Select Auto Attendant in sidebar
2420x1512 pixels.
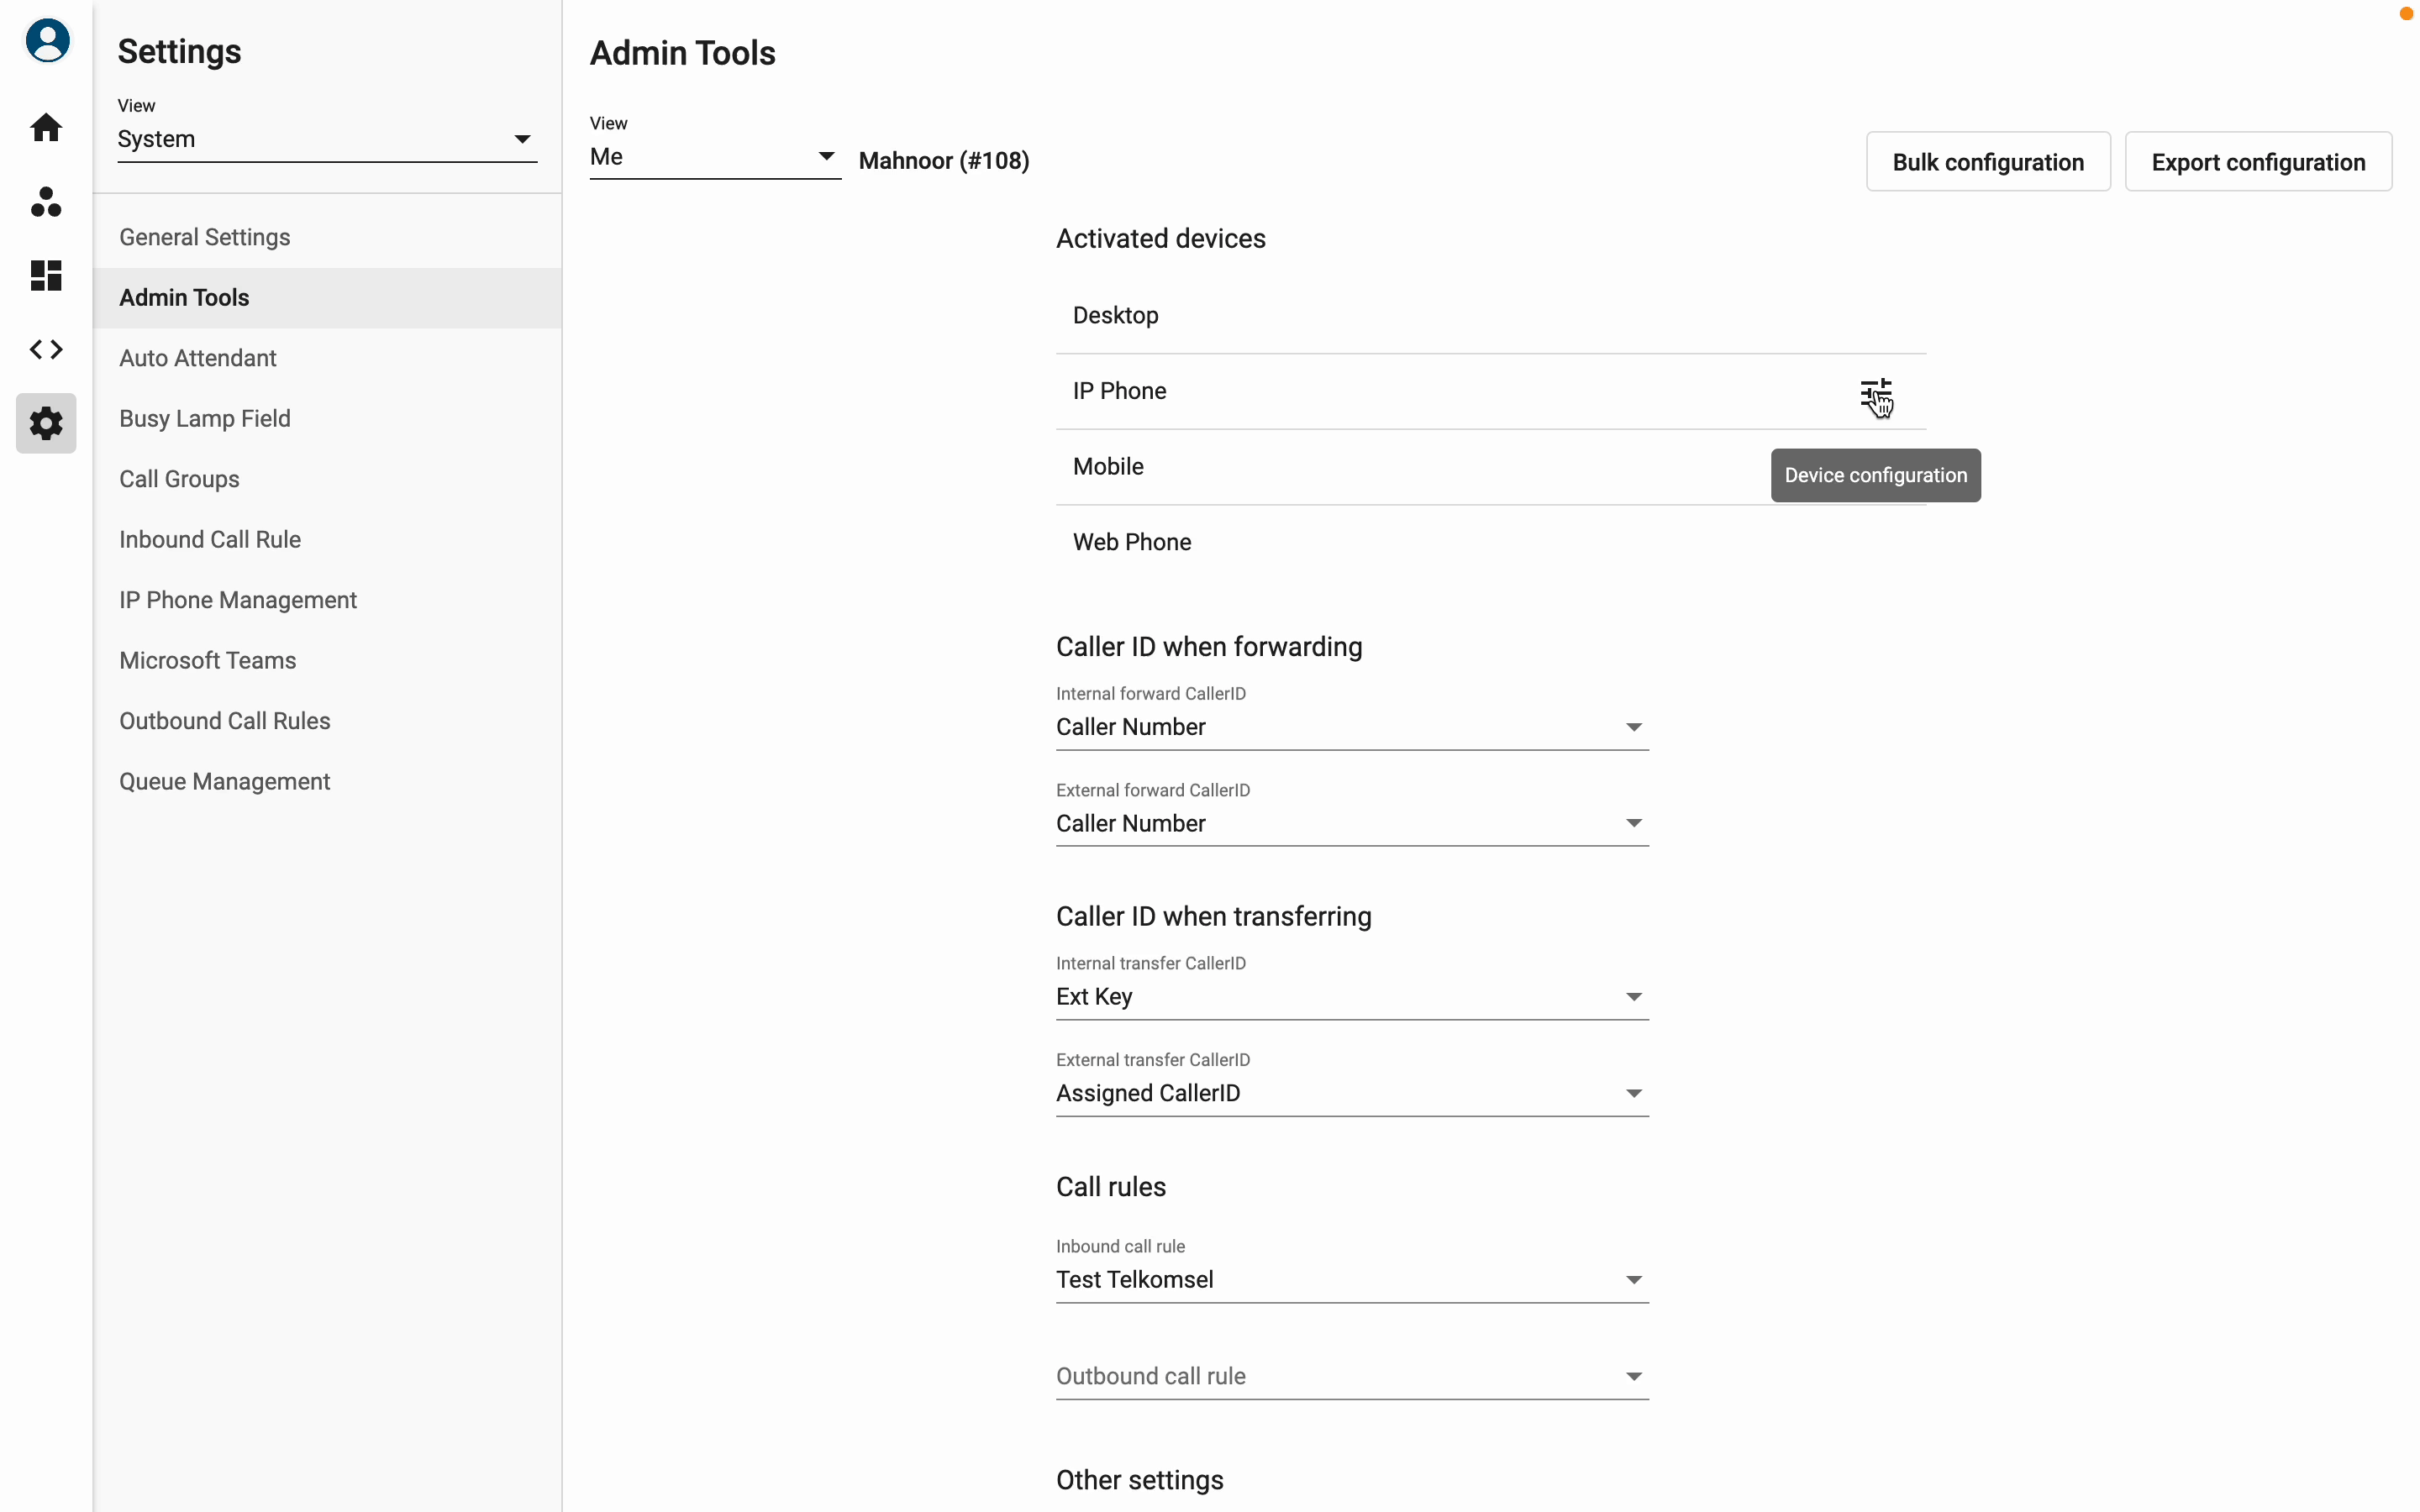(x=198, y=358)
